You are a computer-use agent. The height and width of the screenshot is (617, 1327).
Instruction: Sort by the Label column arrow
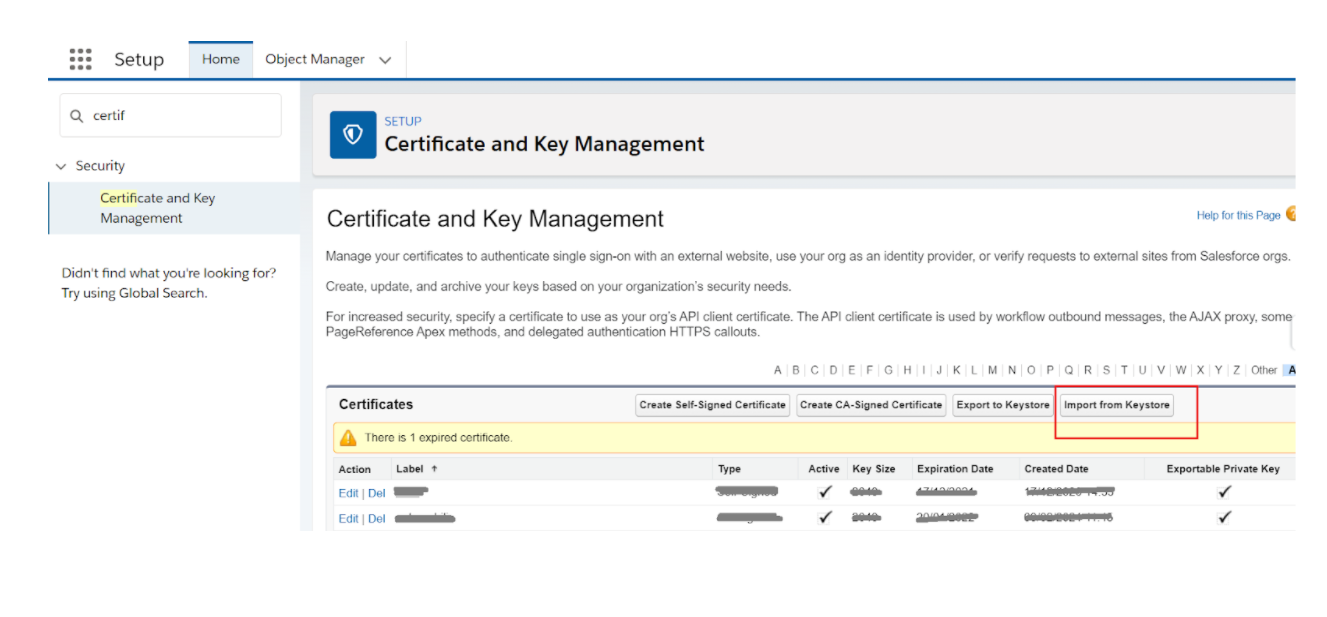tap(434, 469)
